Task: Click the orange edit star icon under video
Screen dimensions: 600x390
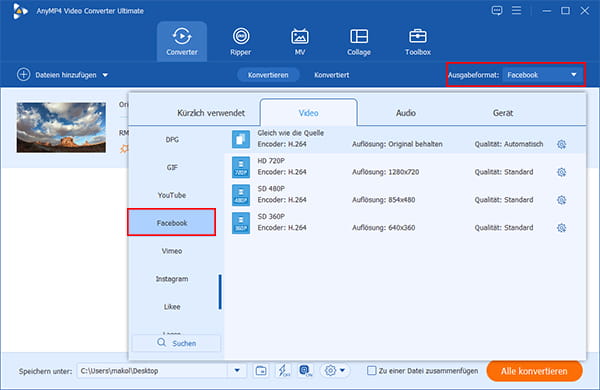Action: (x=124, y=149)
